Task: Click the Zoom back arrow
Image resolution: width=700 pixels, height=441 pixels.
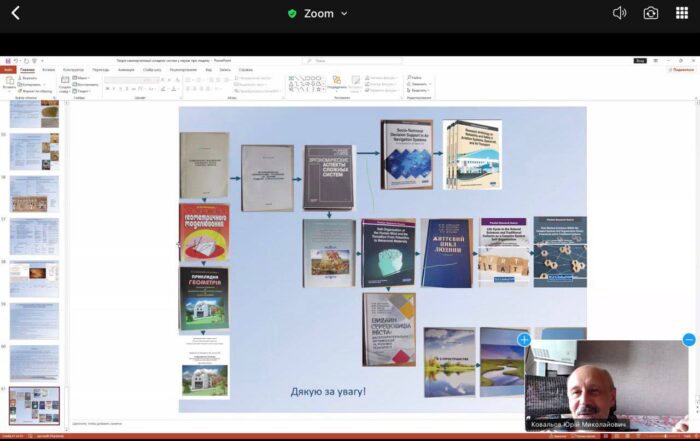Action: (x=15, y=13)
